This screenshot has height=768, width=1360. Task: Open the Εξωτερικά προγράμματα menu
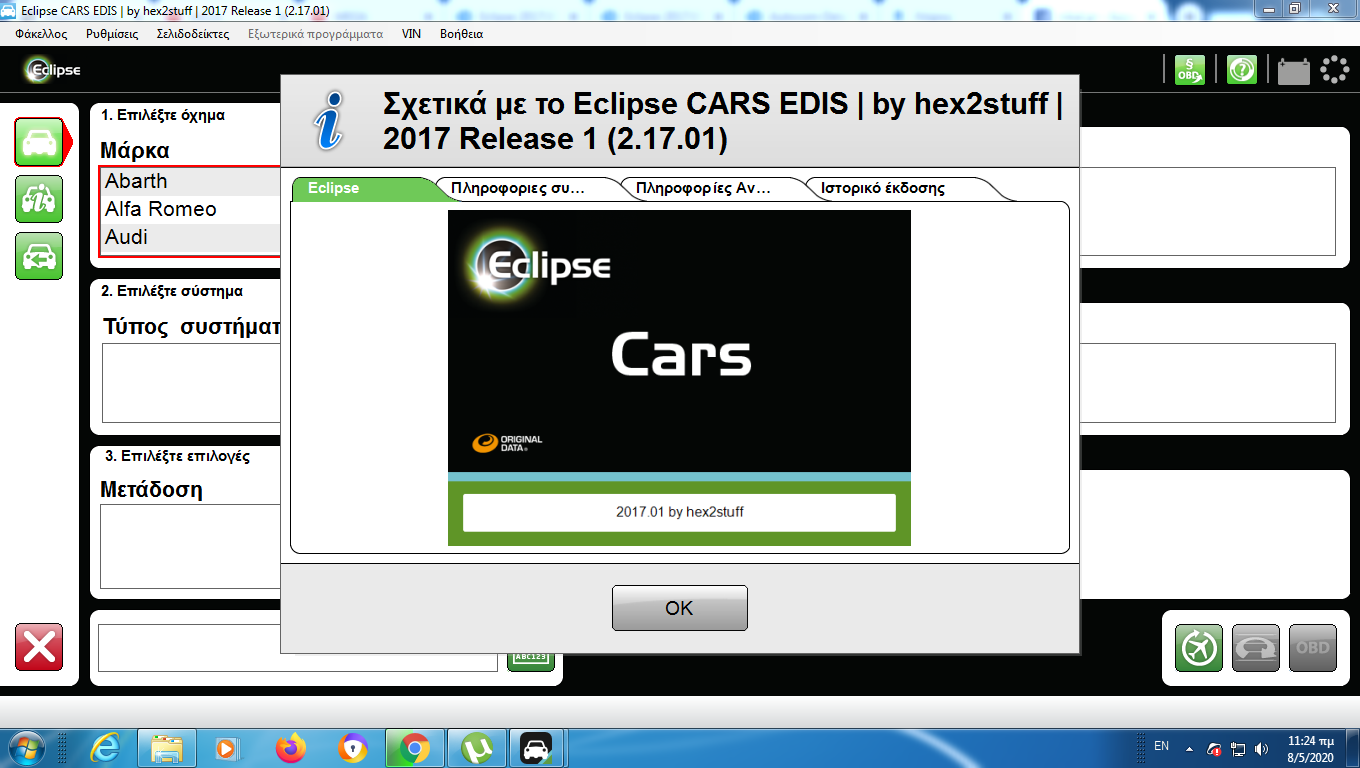(x=315, y=33)
